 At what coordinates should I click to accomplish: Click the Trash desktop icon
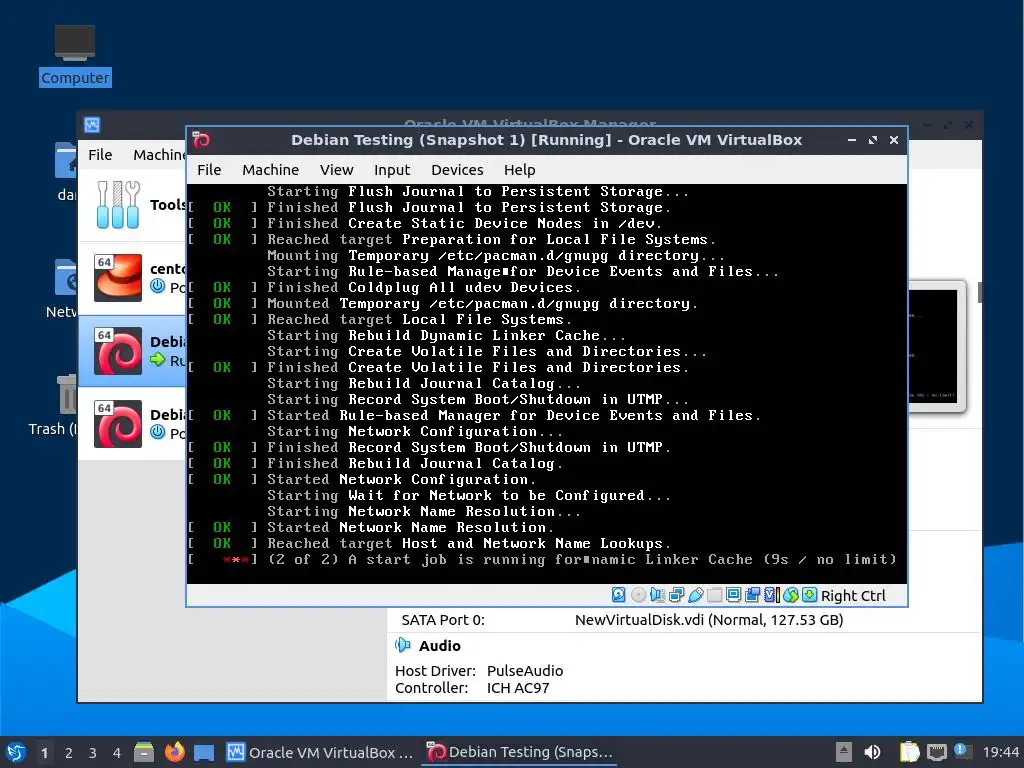coord(65,394)
